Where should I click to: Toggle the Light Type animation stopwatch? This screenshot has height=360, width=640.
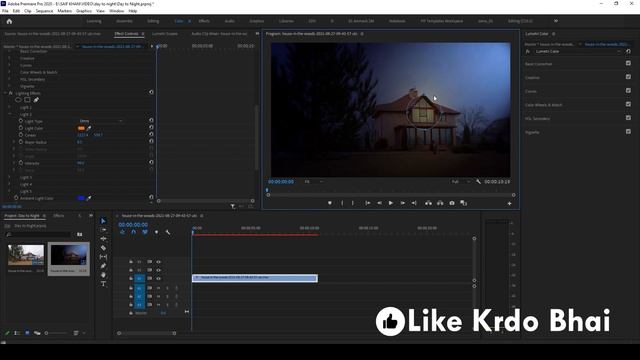[x=20, y=121]
